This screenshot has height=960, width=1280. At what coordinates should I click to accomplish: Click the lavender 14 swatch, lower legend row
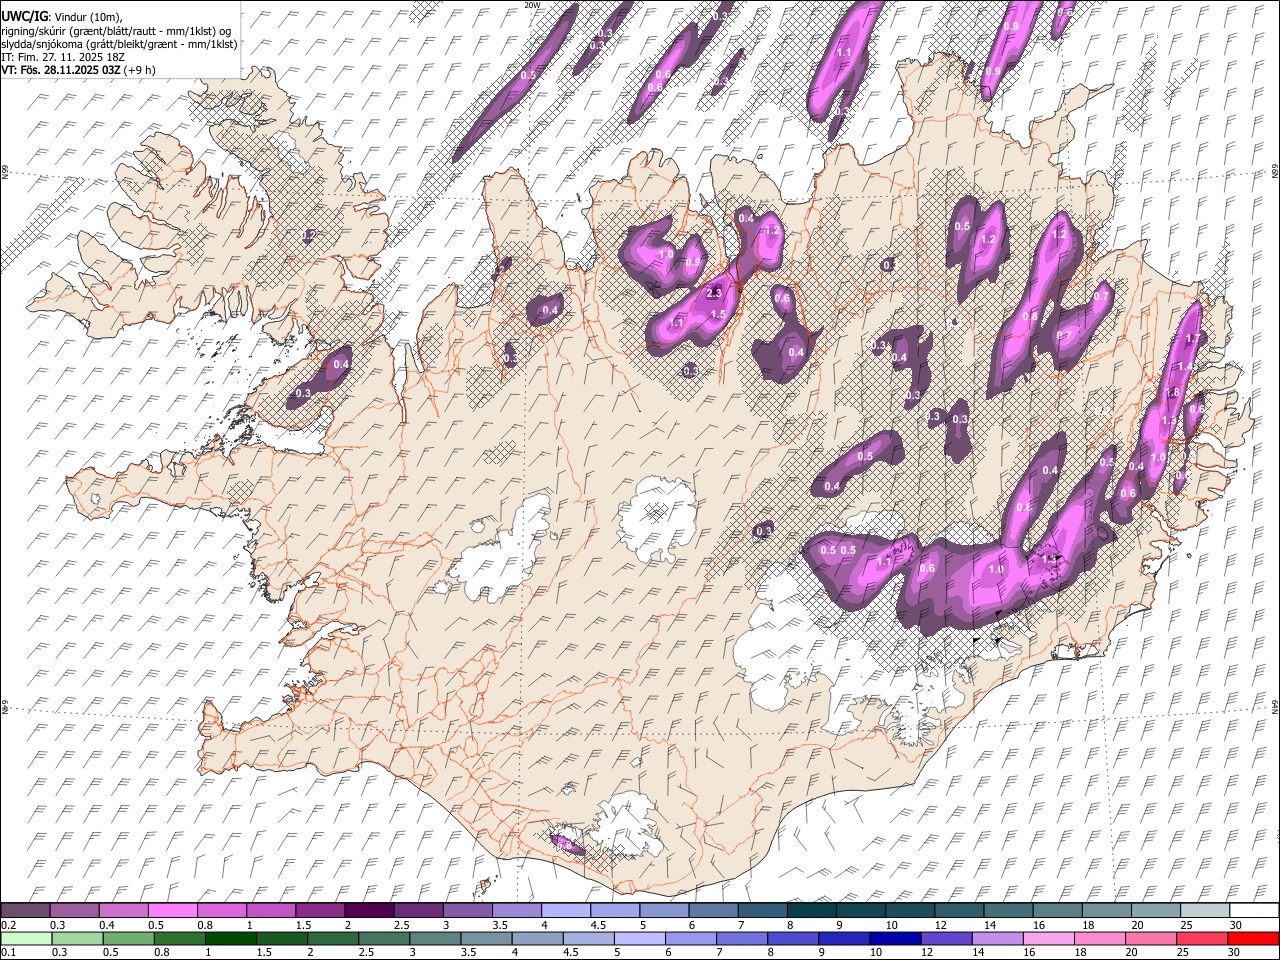(998, 939)
